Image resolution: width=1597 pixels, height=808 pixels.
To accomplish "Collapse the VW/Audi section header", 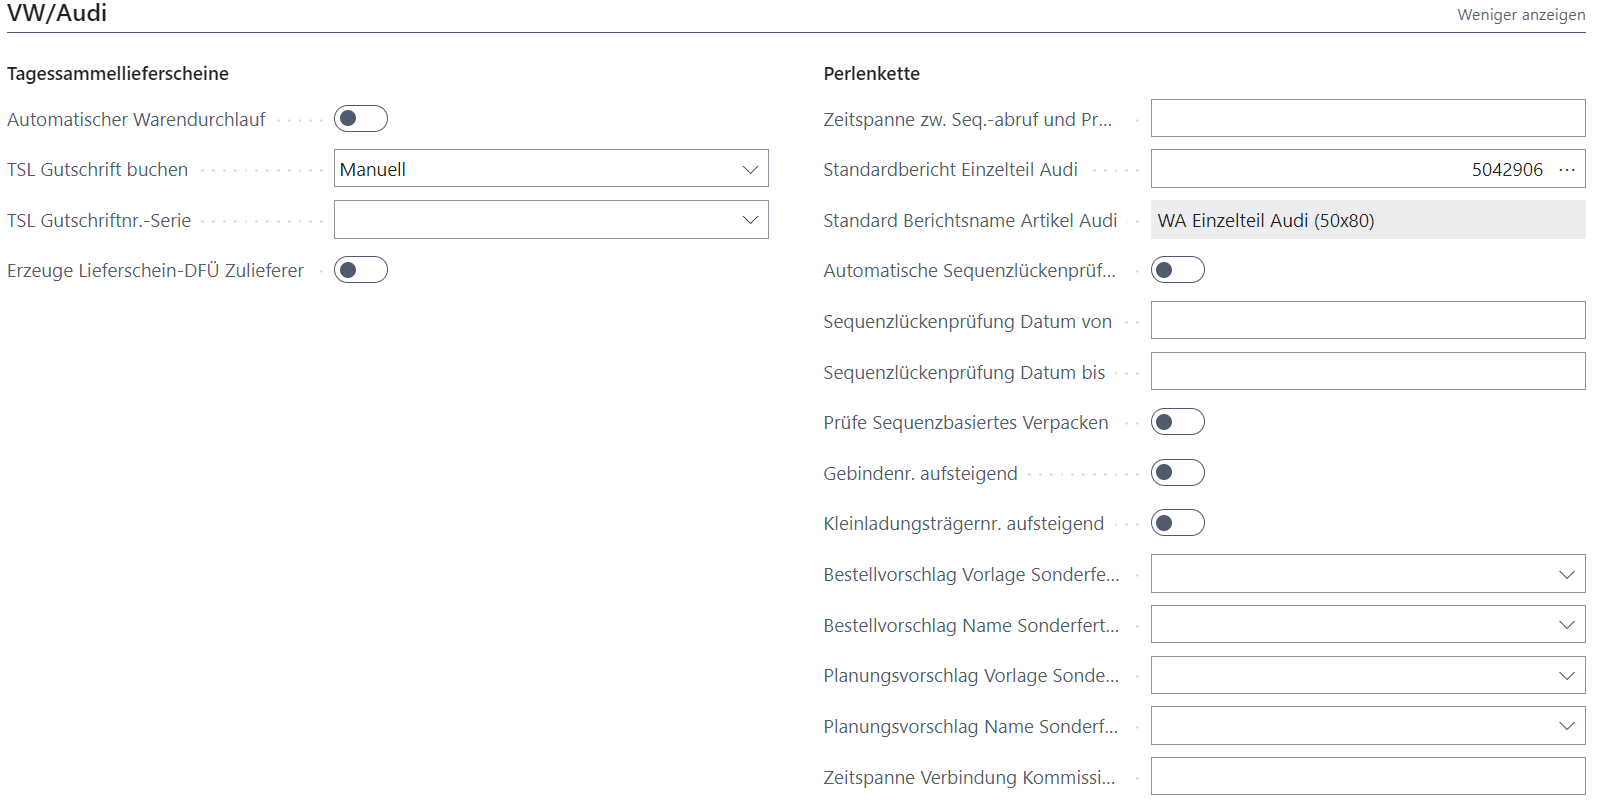I will (x=57, y=14).
